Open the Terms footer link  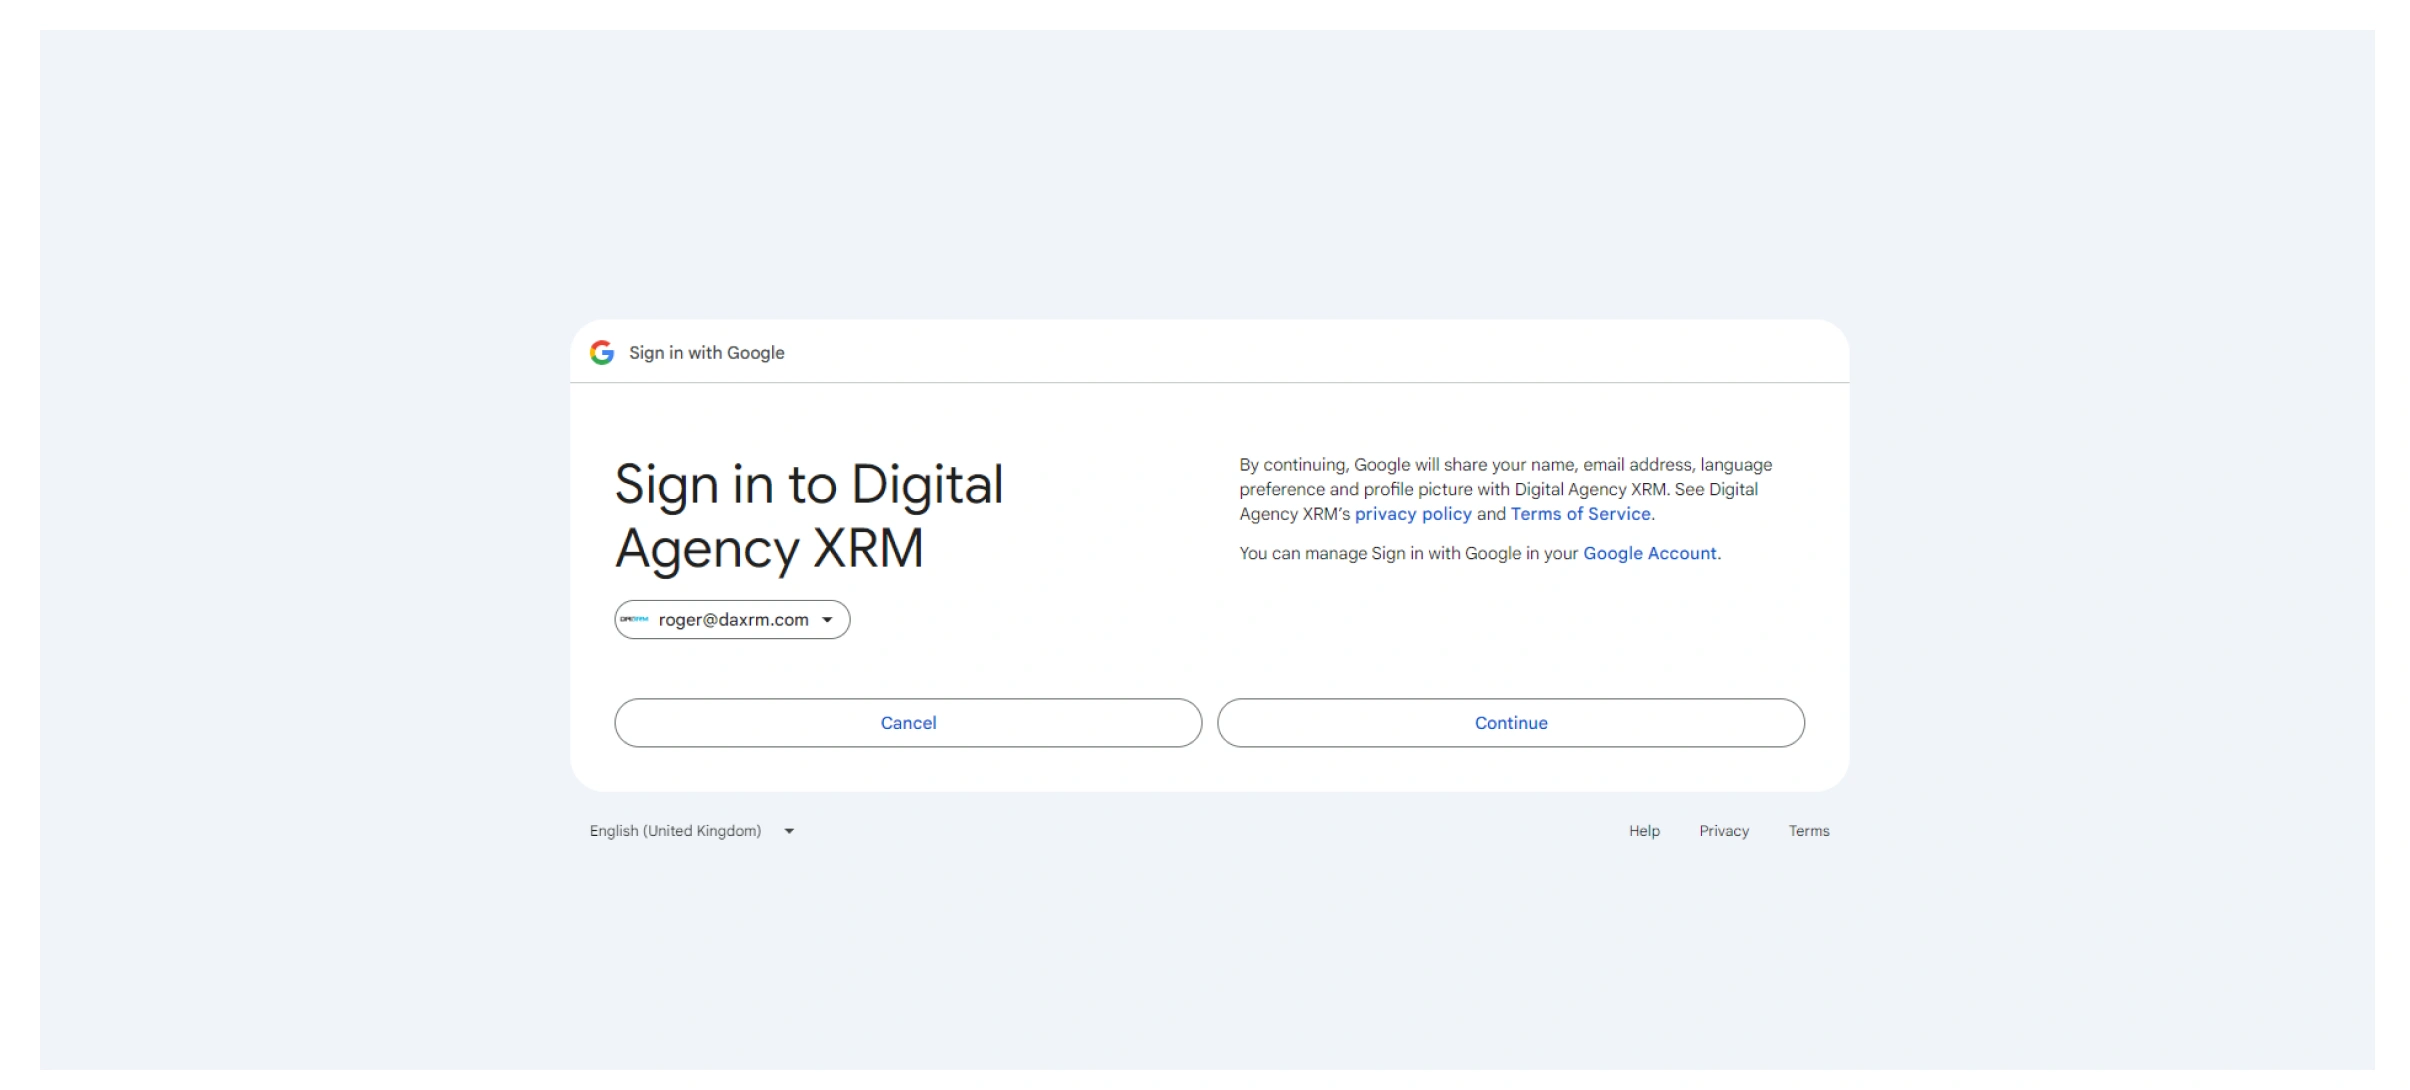(x=1809, y=831)
